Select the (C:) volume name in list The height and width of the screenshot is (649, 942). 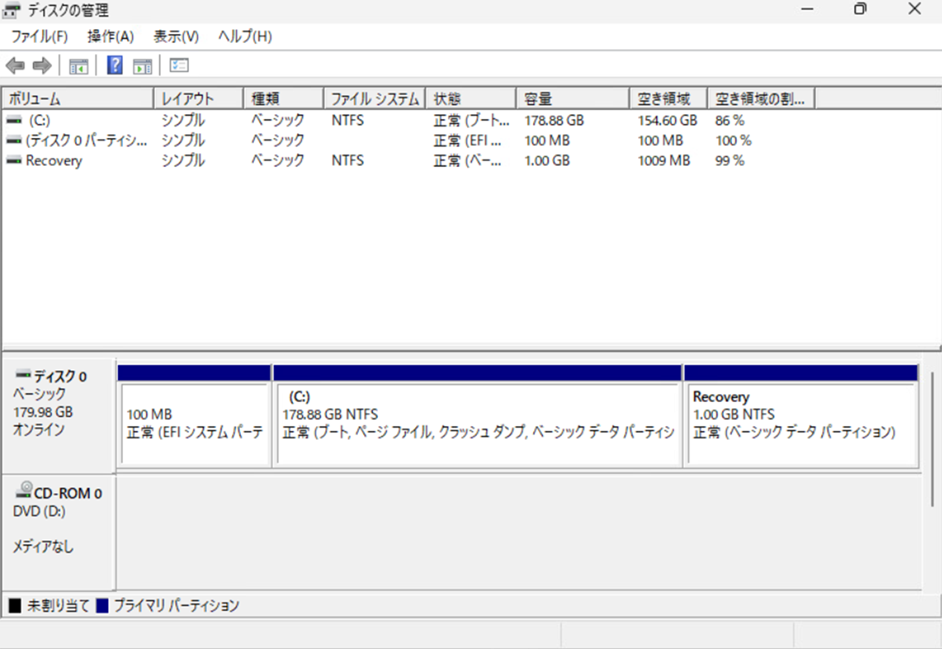click(x=40, y=120)
